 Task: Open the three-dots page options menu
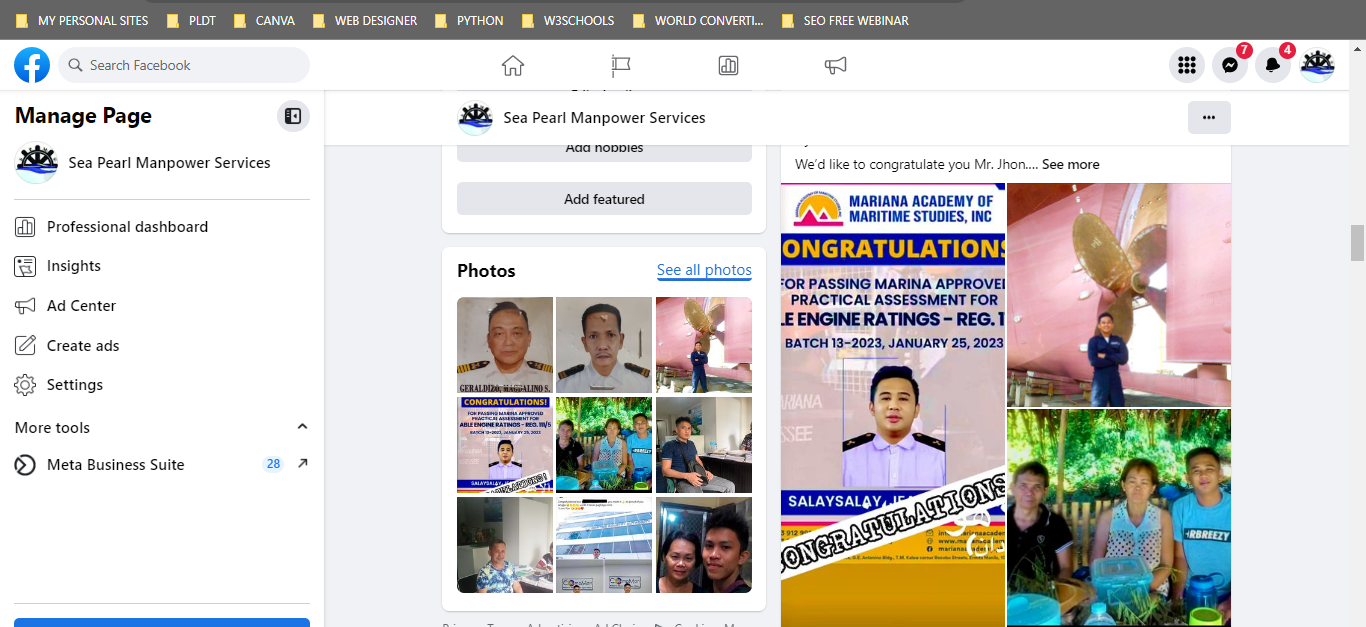pos(1209,117)
